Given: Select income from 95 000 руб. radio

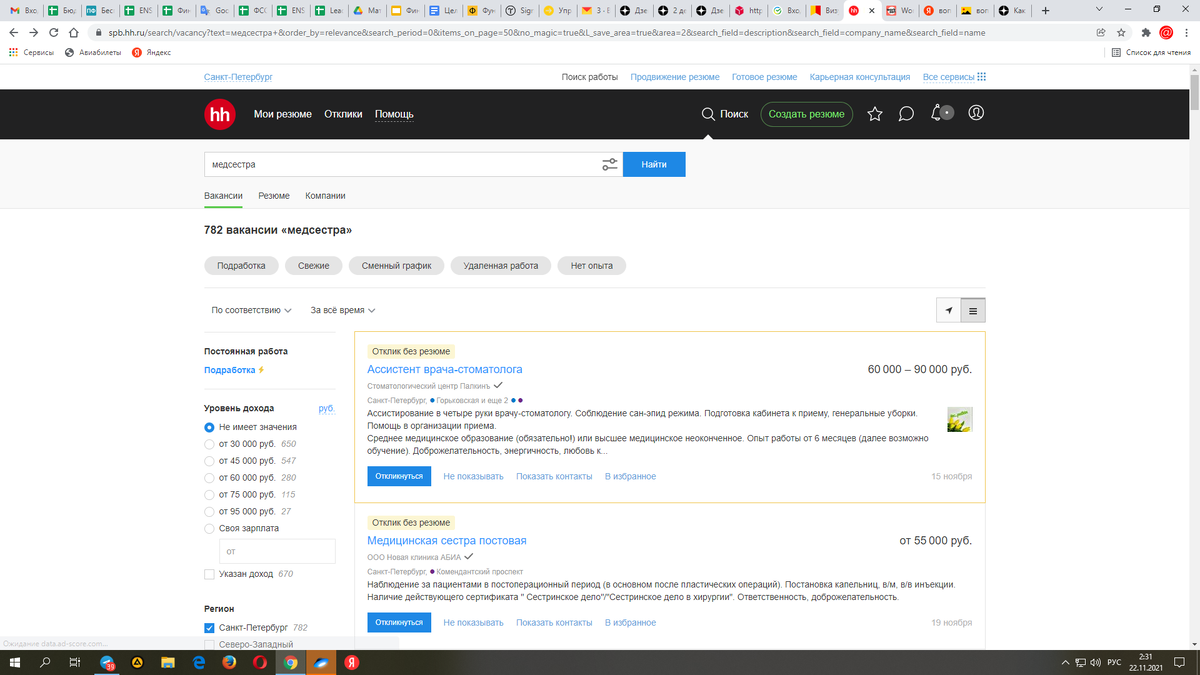Looking at the screenshot, I should pyautogui.click(x=209, y=511).
